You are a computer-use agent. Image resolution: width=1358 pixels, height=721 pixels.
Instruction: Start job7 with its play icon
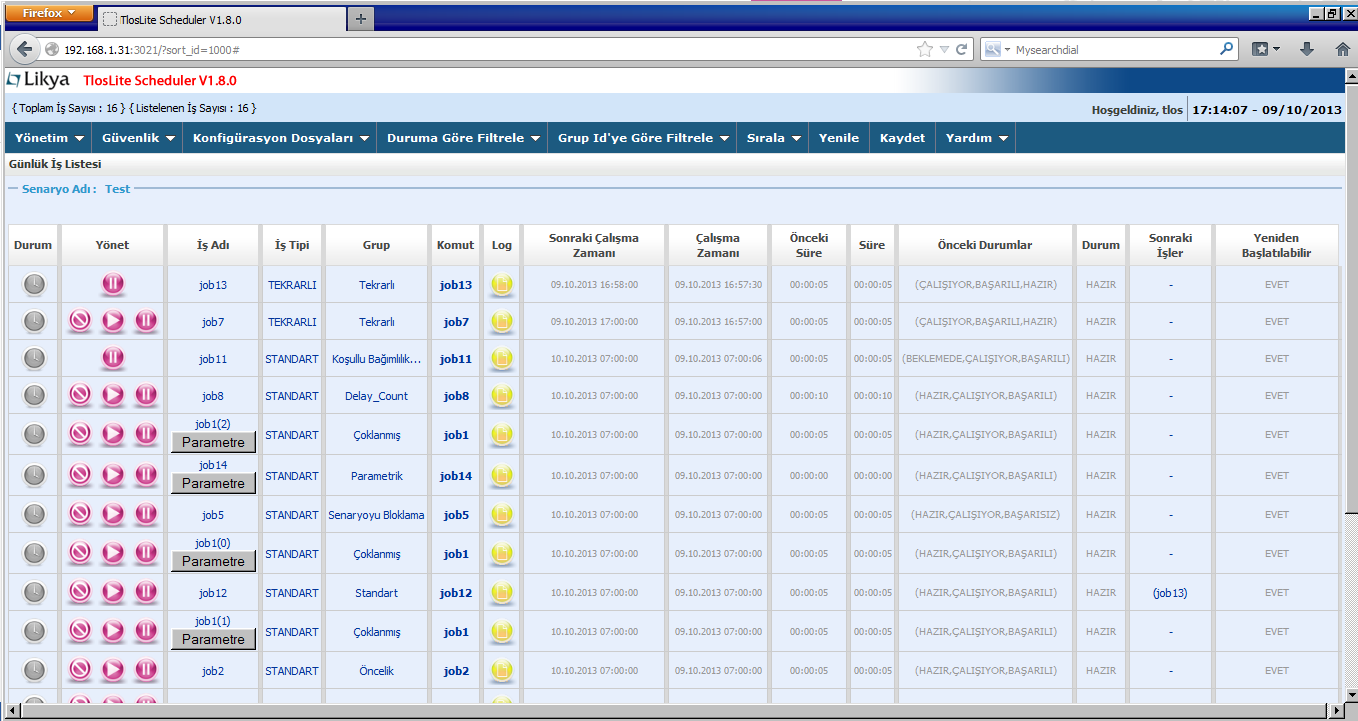113,321
